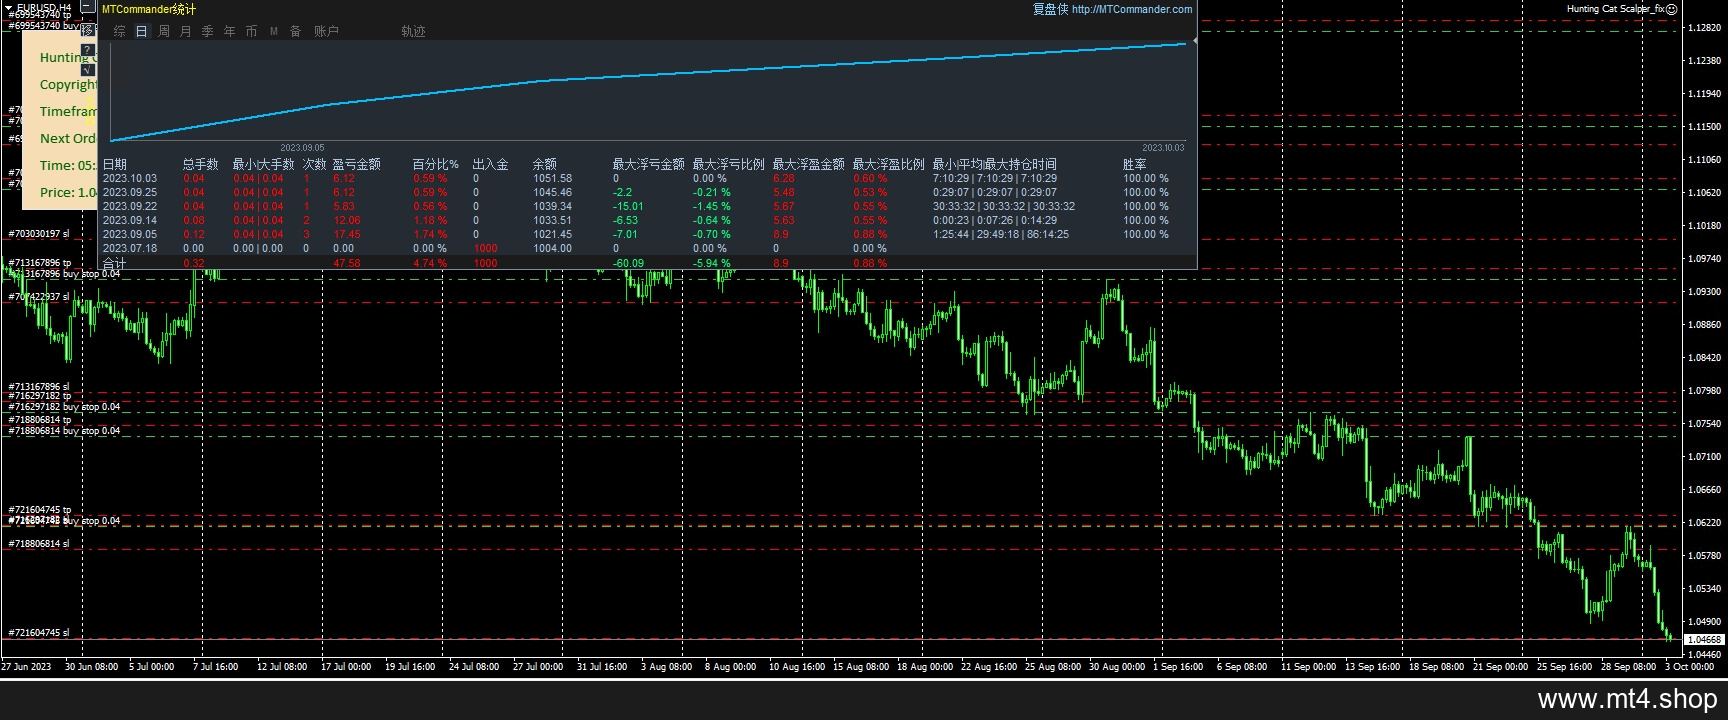
Task: Click the #718806814 buy stop 0.04 label
Action: pos(64,431)
